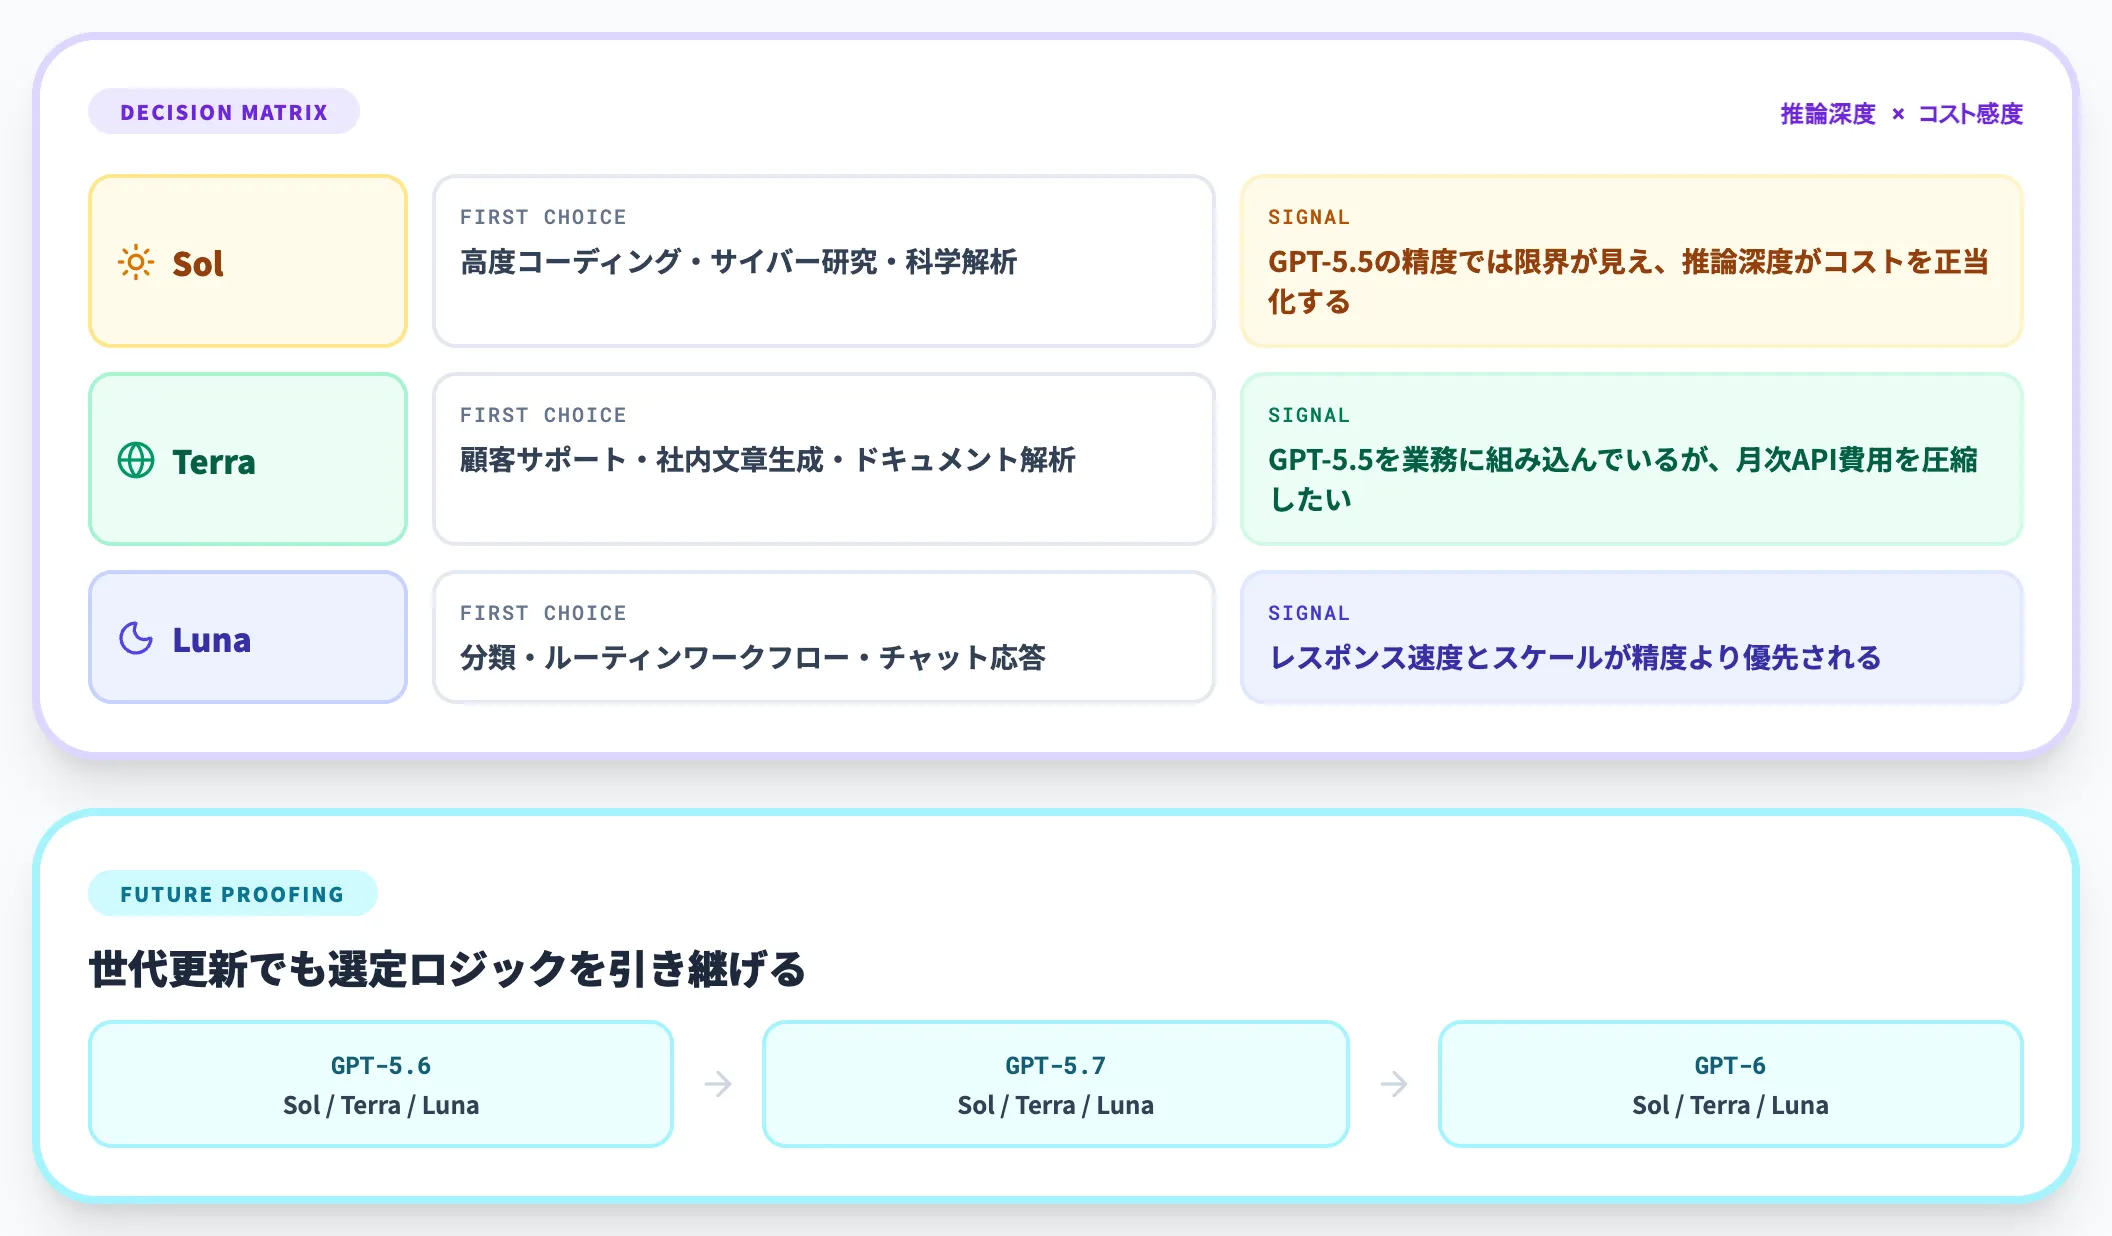Viewport: 2112px width, 1236px height.
Task: Click the FIRST CHOICE label in Terra row
Action: pos(543,415)
